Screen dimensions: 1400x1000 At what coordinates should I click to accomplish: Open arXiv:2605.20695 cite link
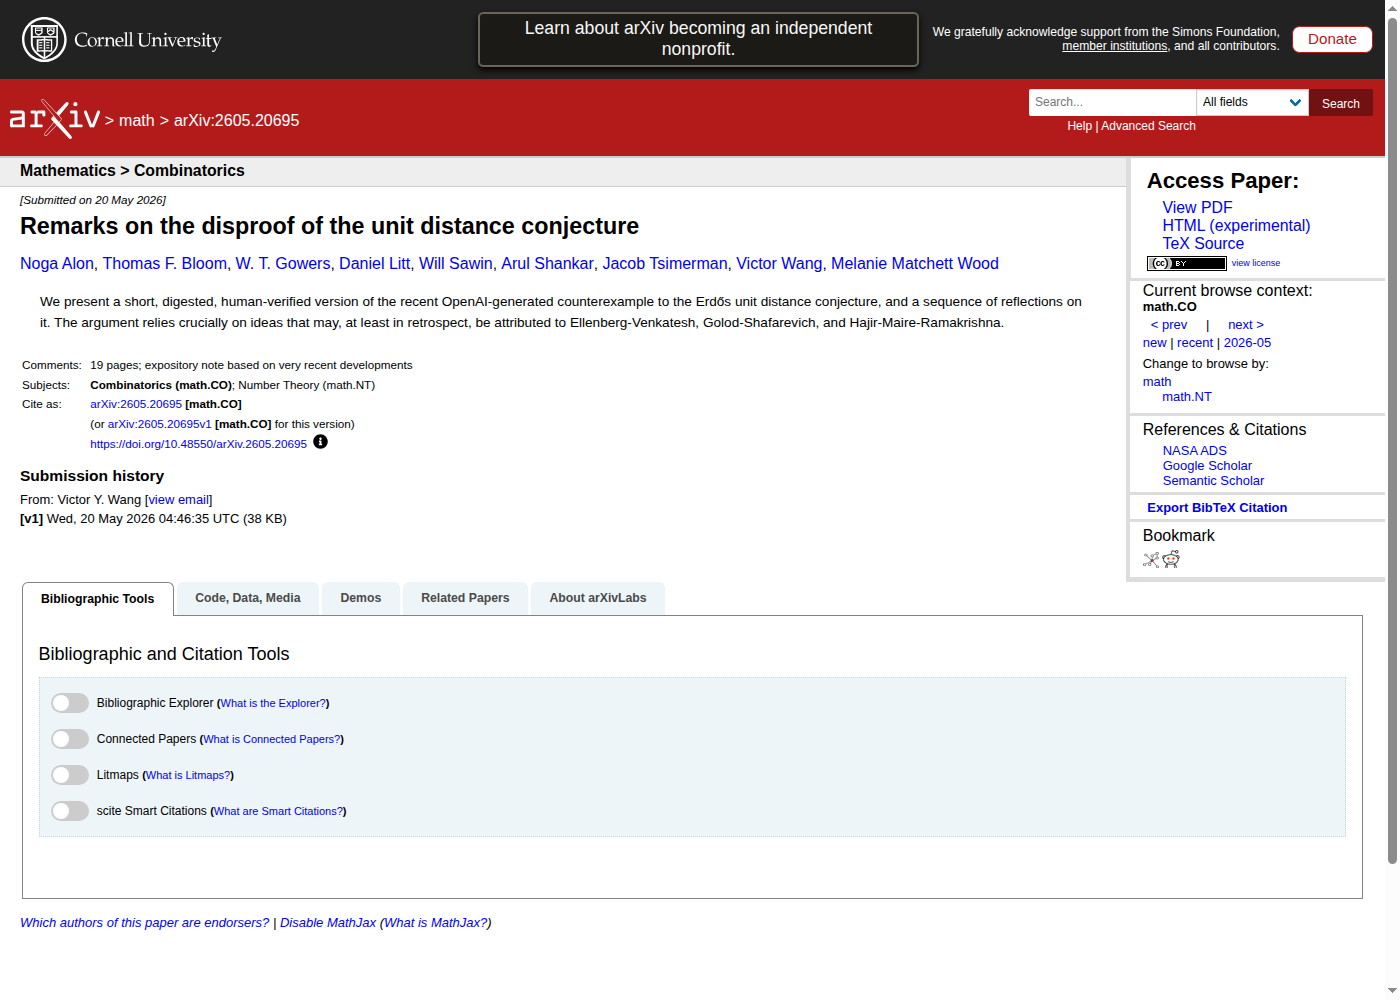[x=136, y=404]
